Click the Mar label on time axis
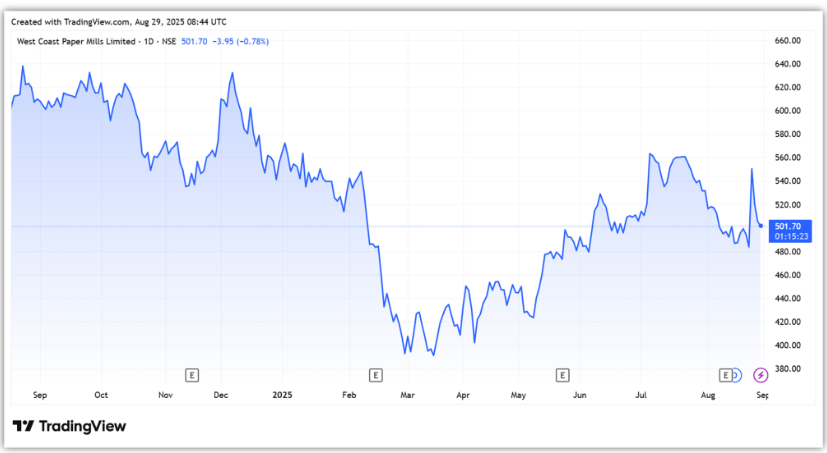Image resolution: width=827 pixels, height=453 pixels. [407, 396]
